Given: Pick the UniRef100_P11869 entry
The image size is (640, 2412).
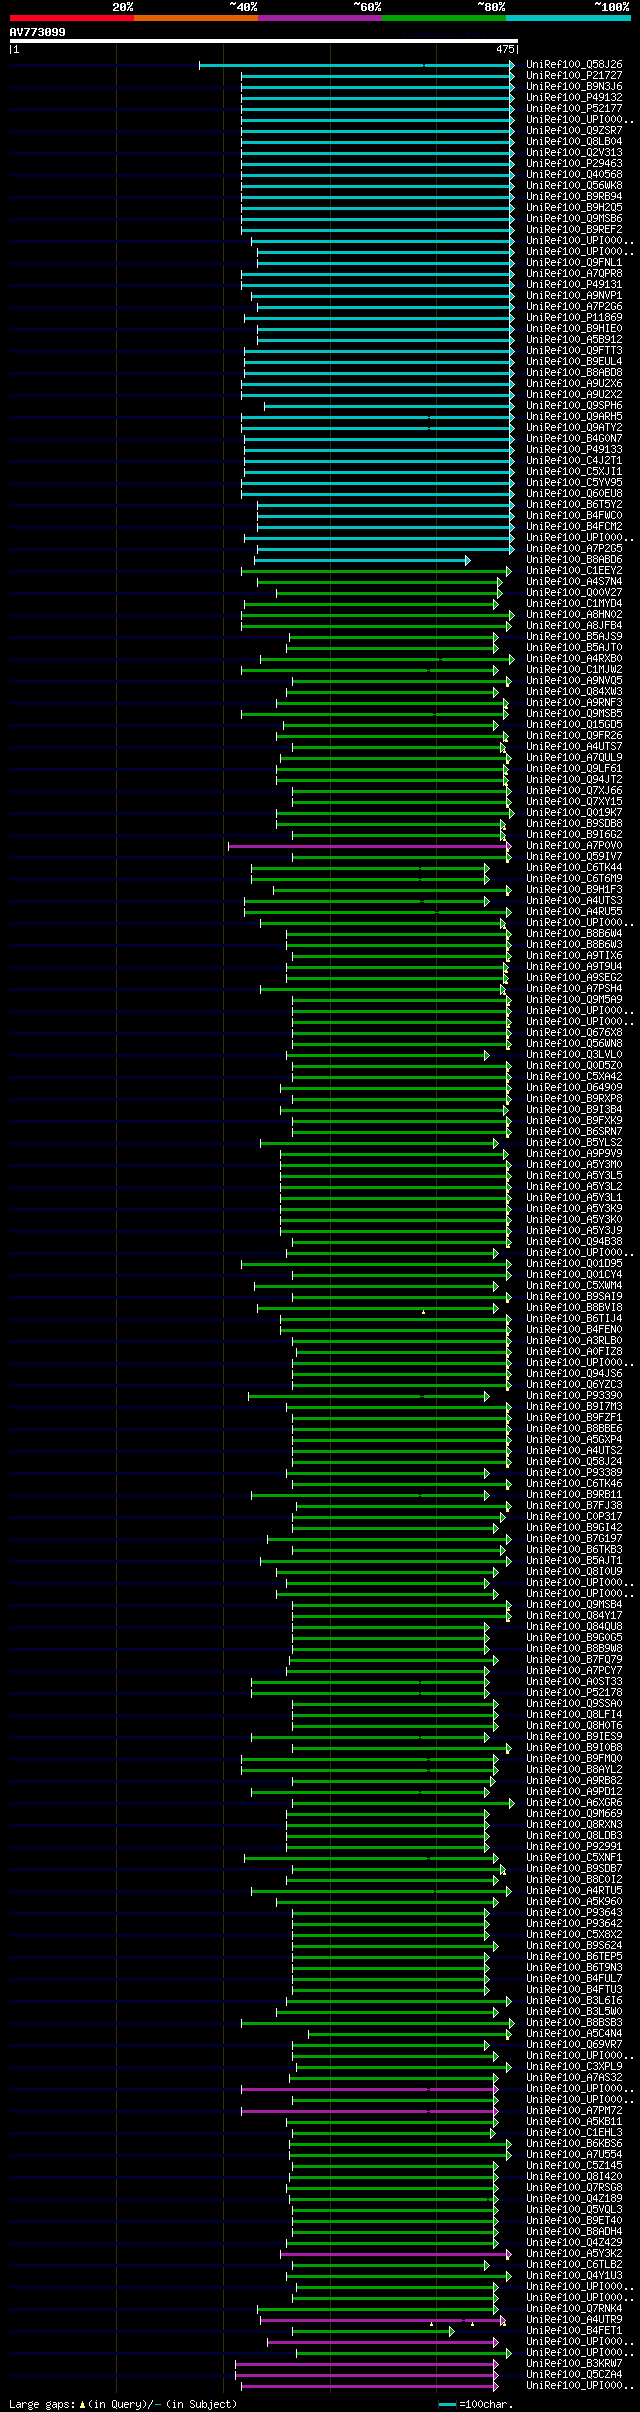Looking at the screenshot, I should (574, 318).
